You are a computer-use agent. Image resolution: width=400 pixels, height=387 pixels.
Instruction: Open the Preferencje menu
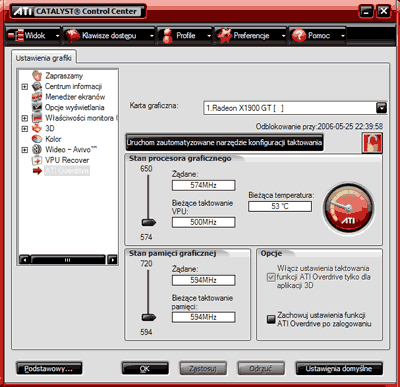tap(251, 35)
